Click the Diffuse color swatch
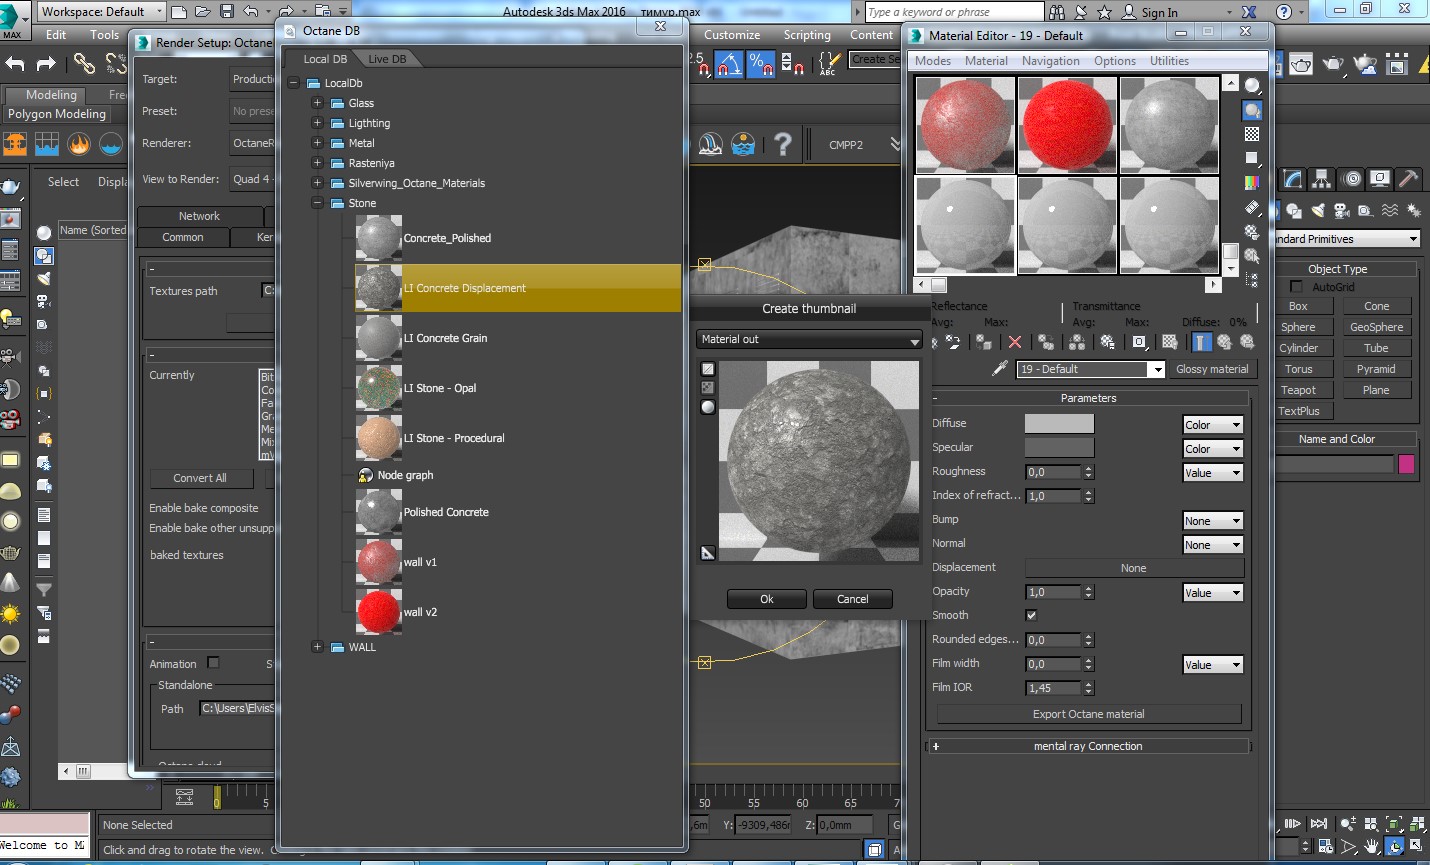 tap(1059, 424)
